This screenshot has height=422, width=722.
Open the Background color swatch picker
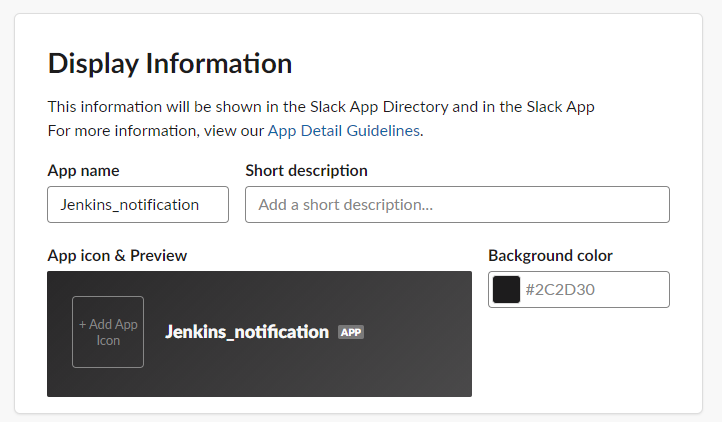pyautogui.click(x=506, y=289)
